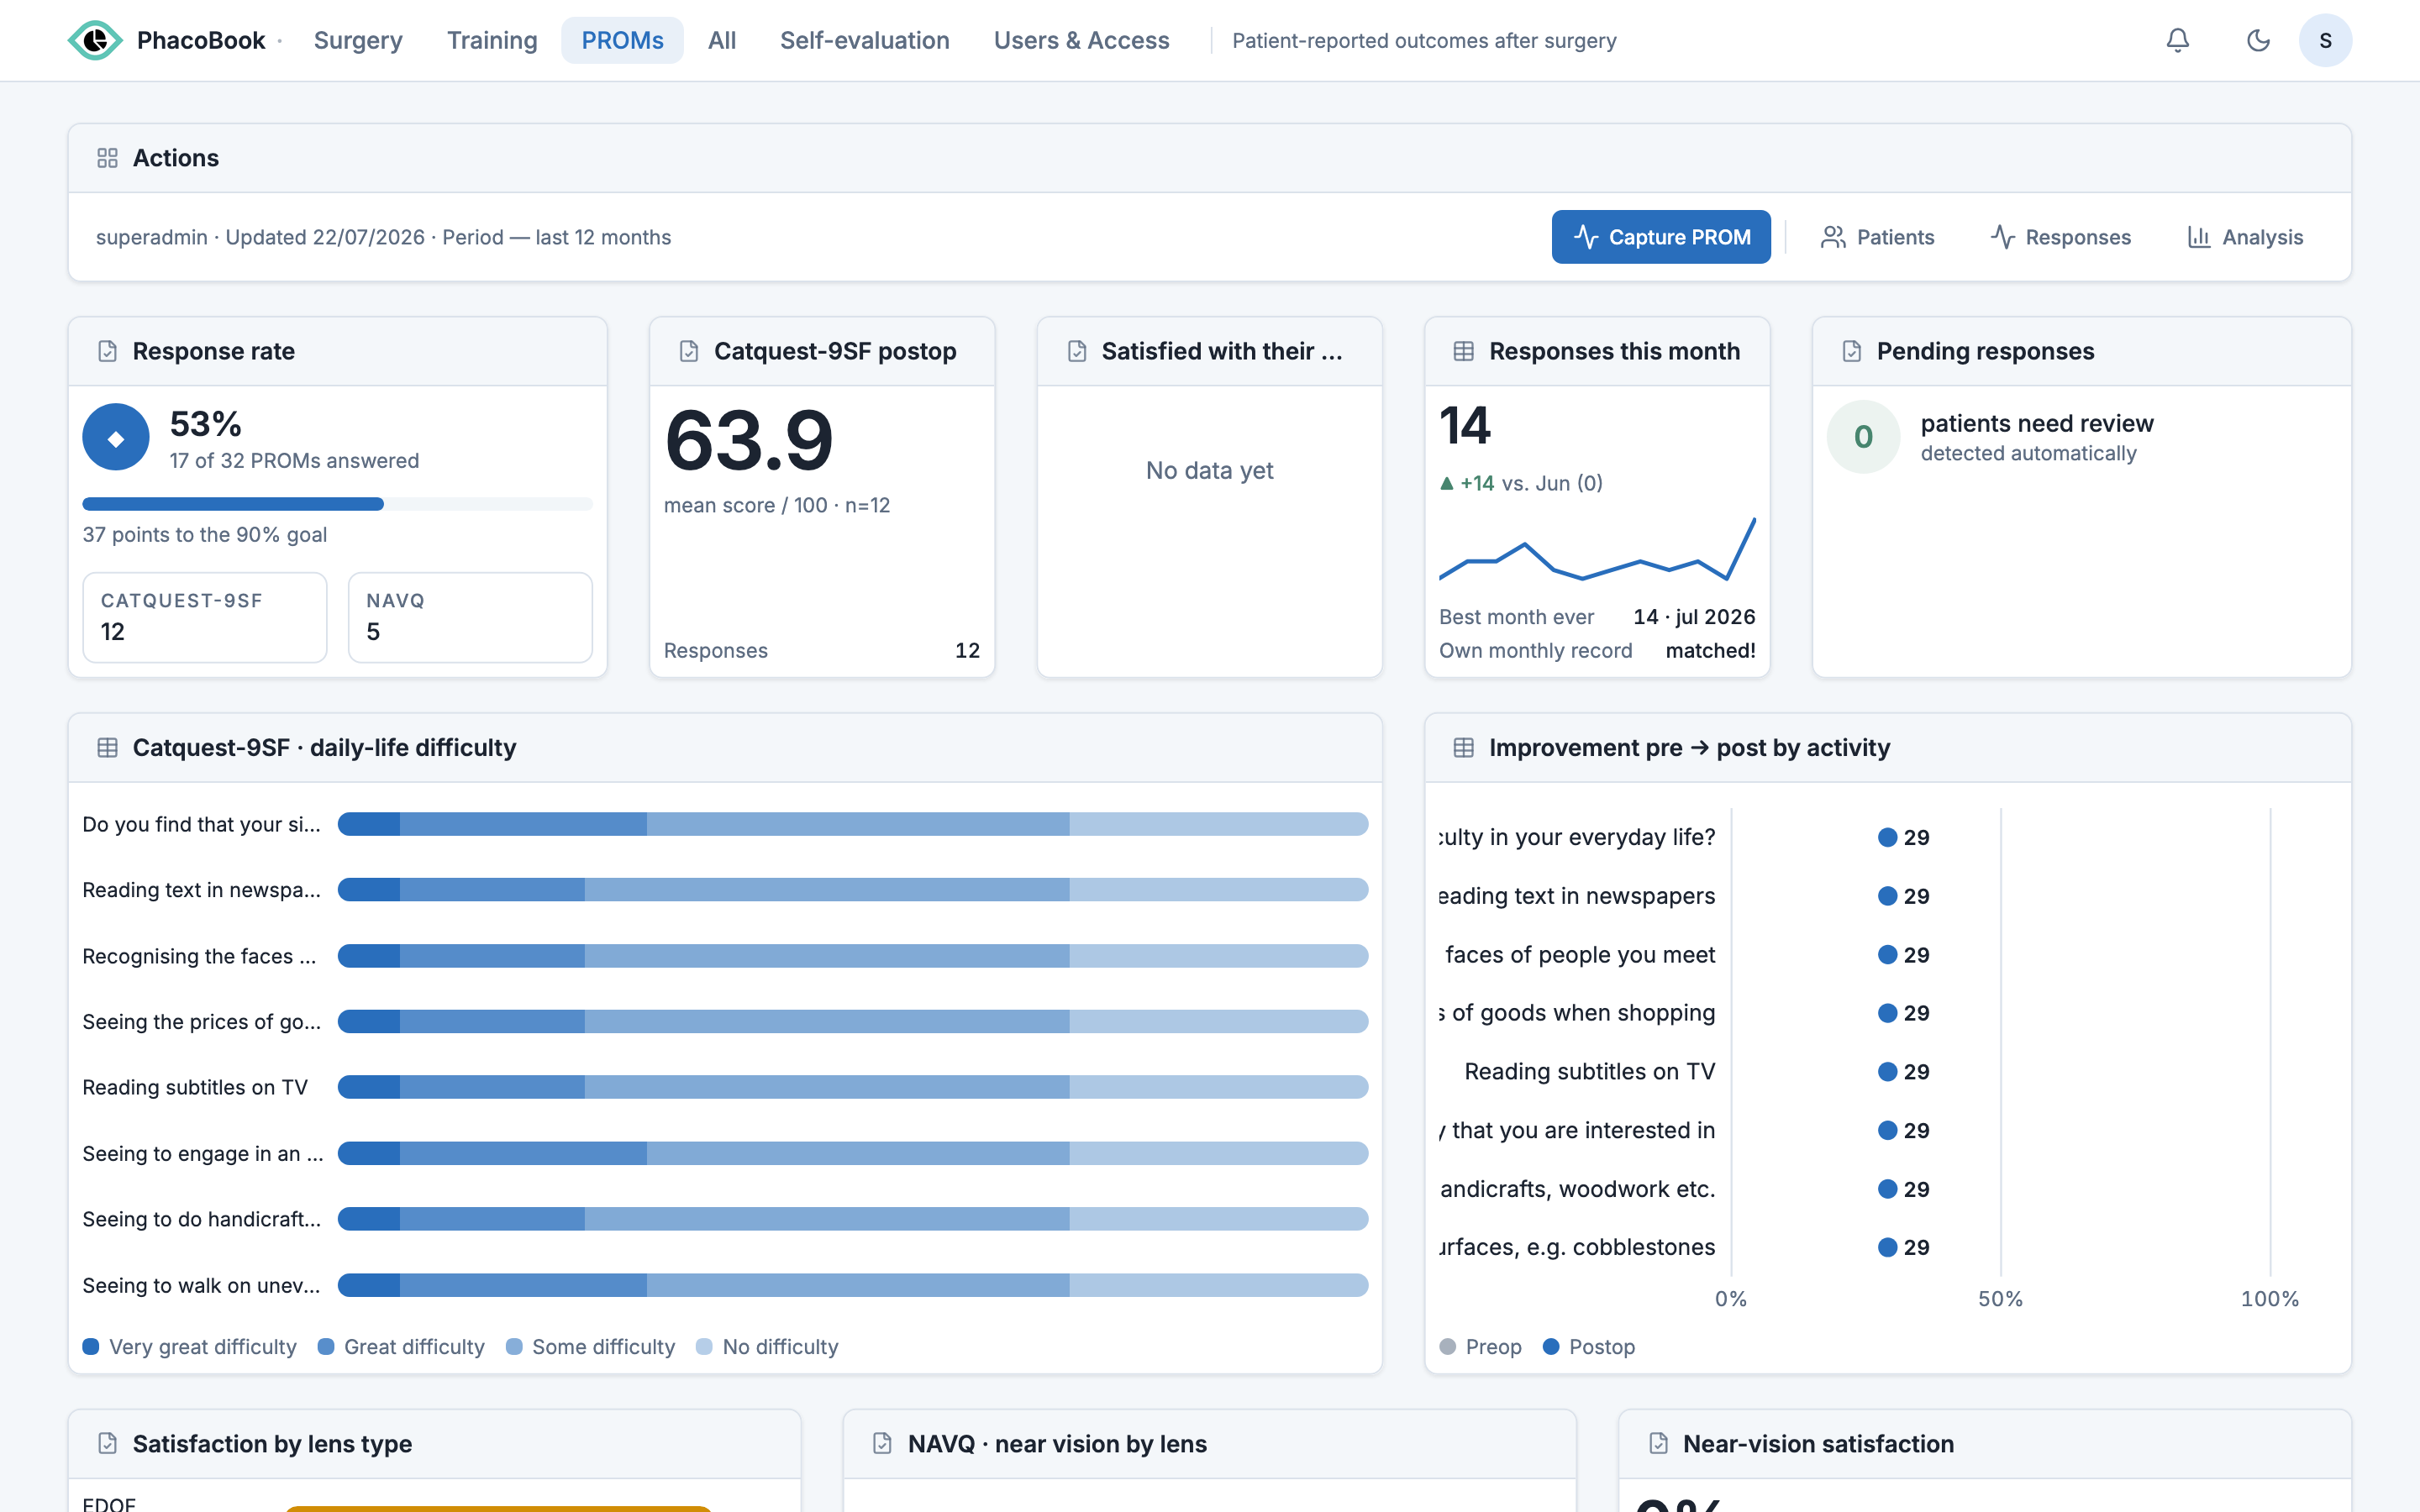
Task: Toggle Great difficulty legend entry
Action: click(x=401, y=1347)
